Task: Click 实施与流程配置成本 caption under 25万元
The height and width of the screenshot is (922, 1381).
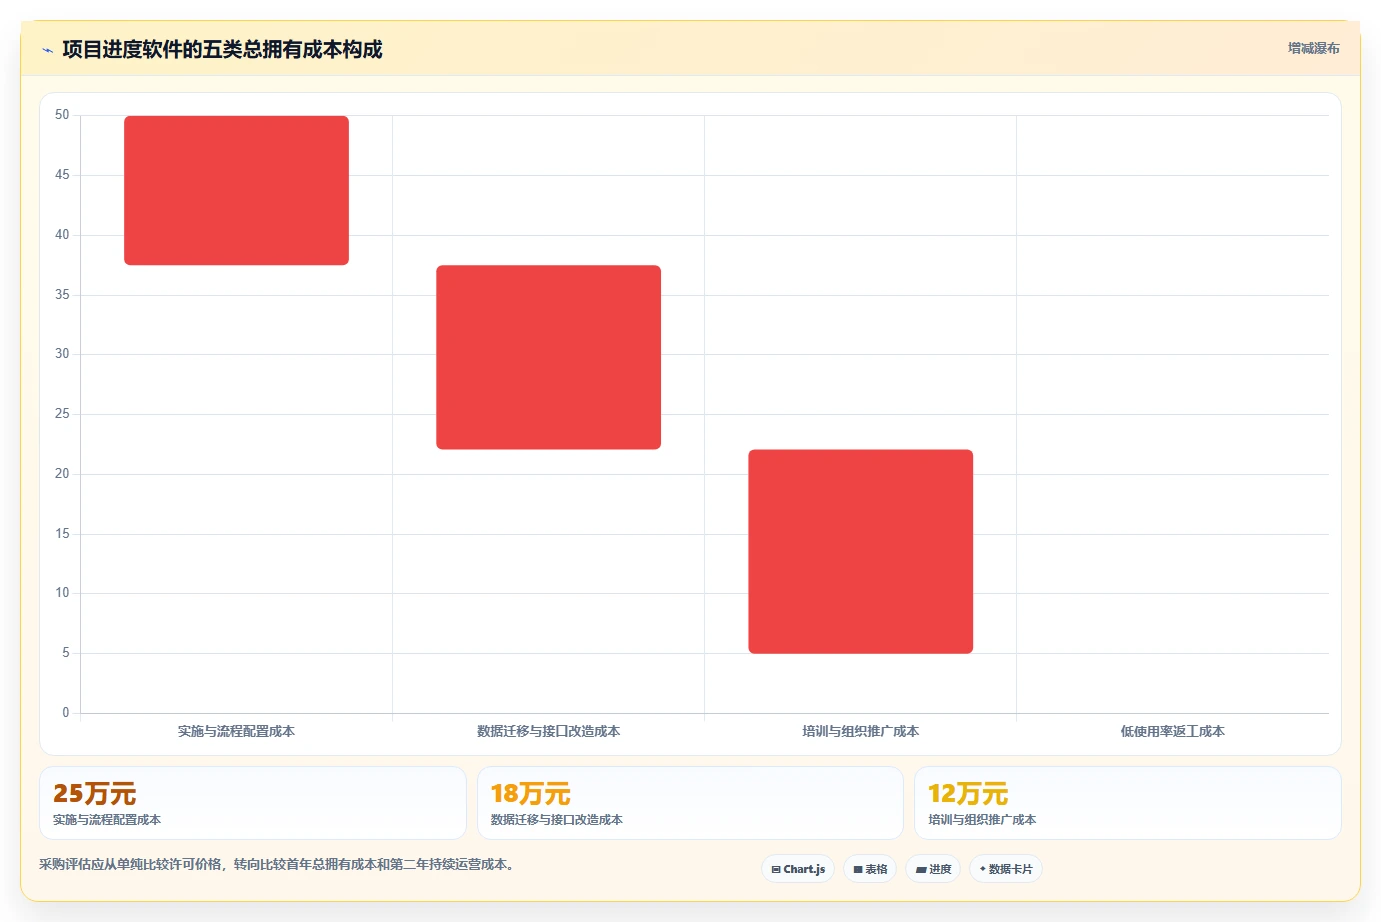Action: pos(107,819)
